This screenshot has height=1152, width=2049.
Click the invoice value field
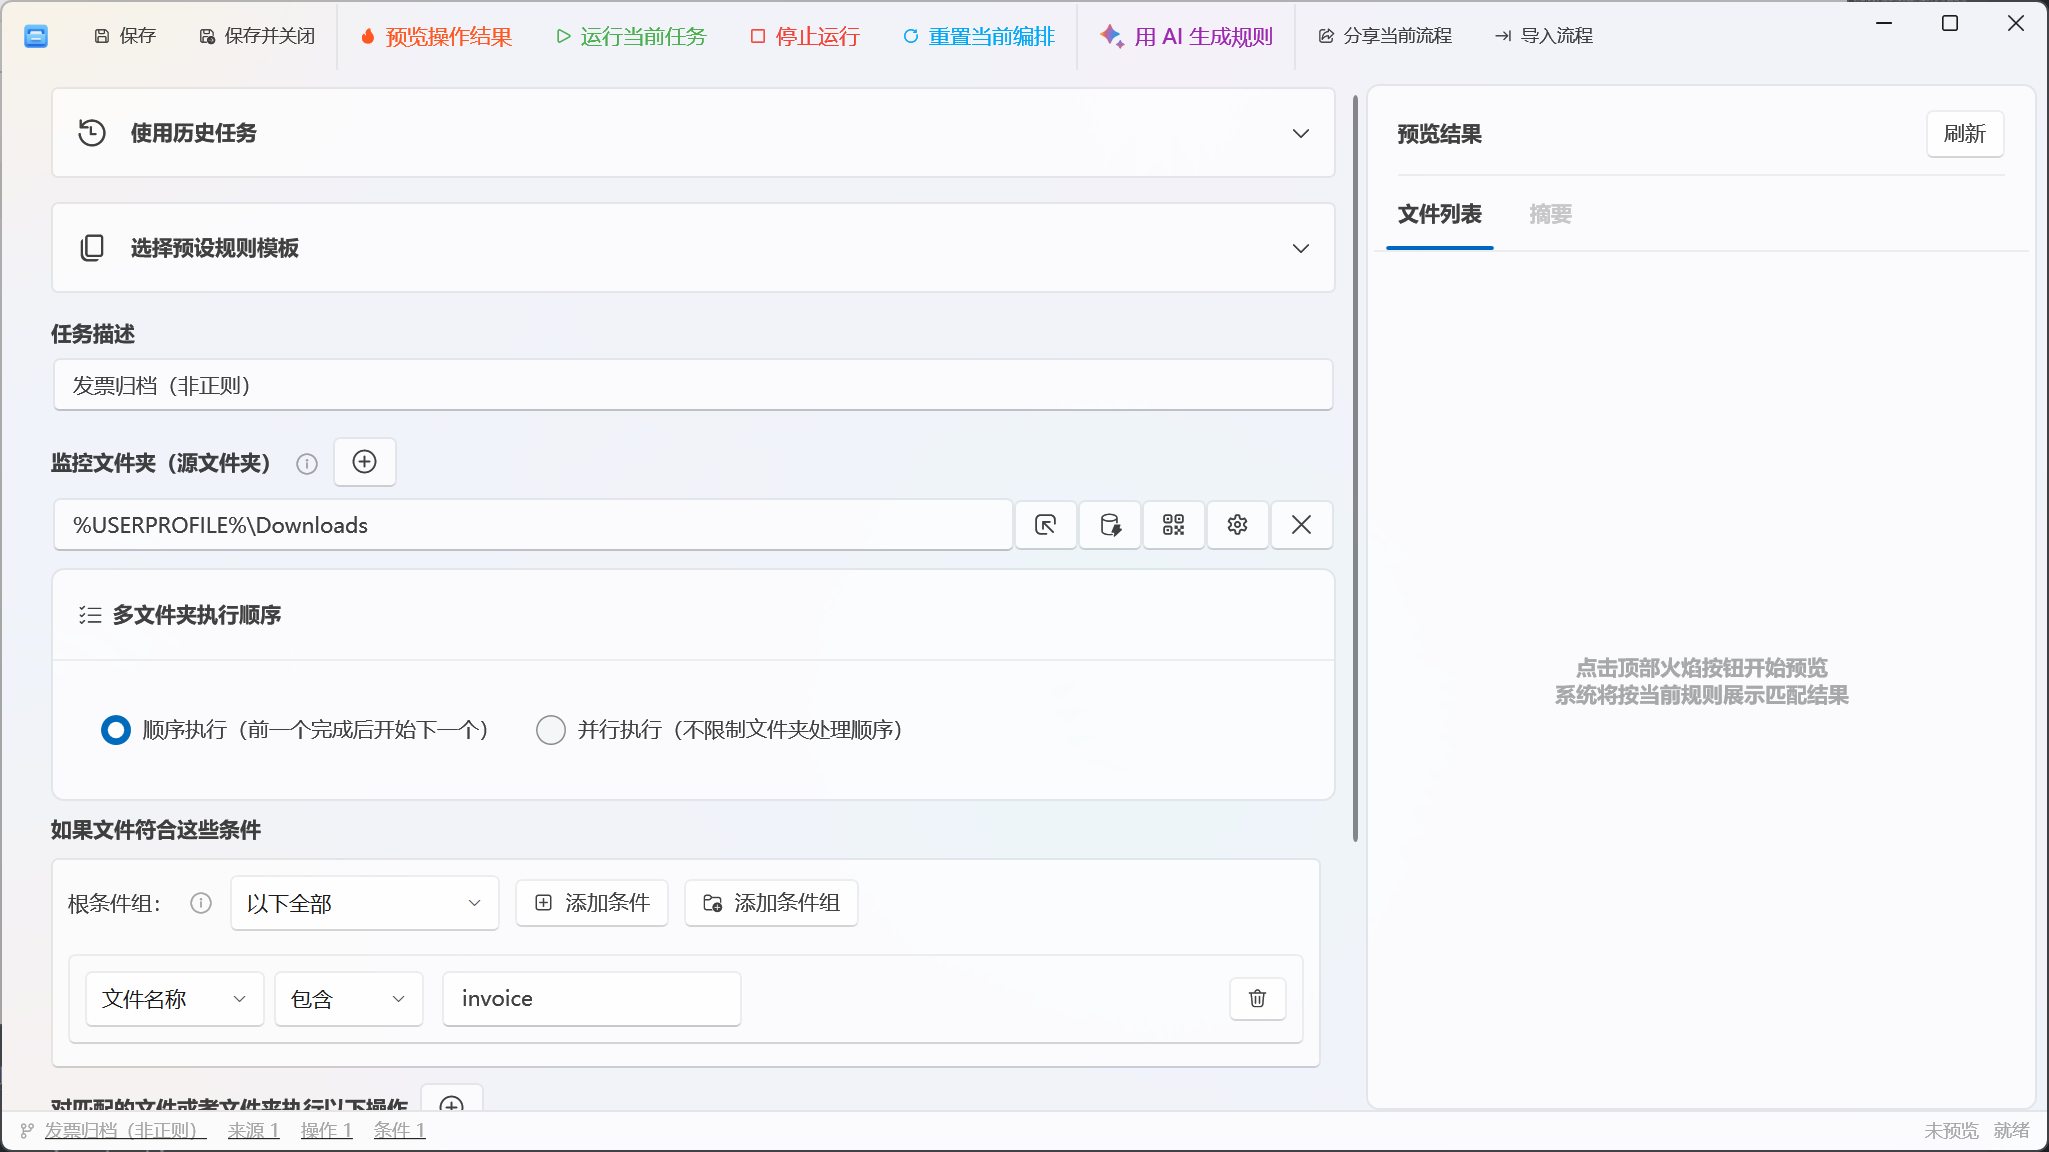coord(592,999)
